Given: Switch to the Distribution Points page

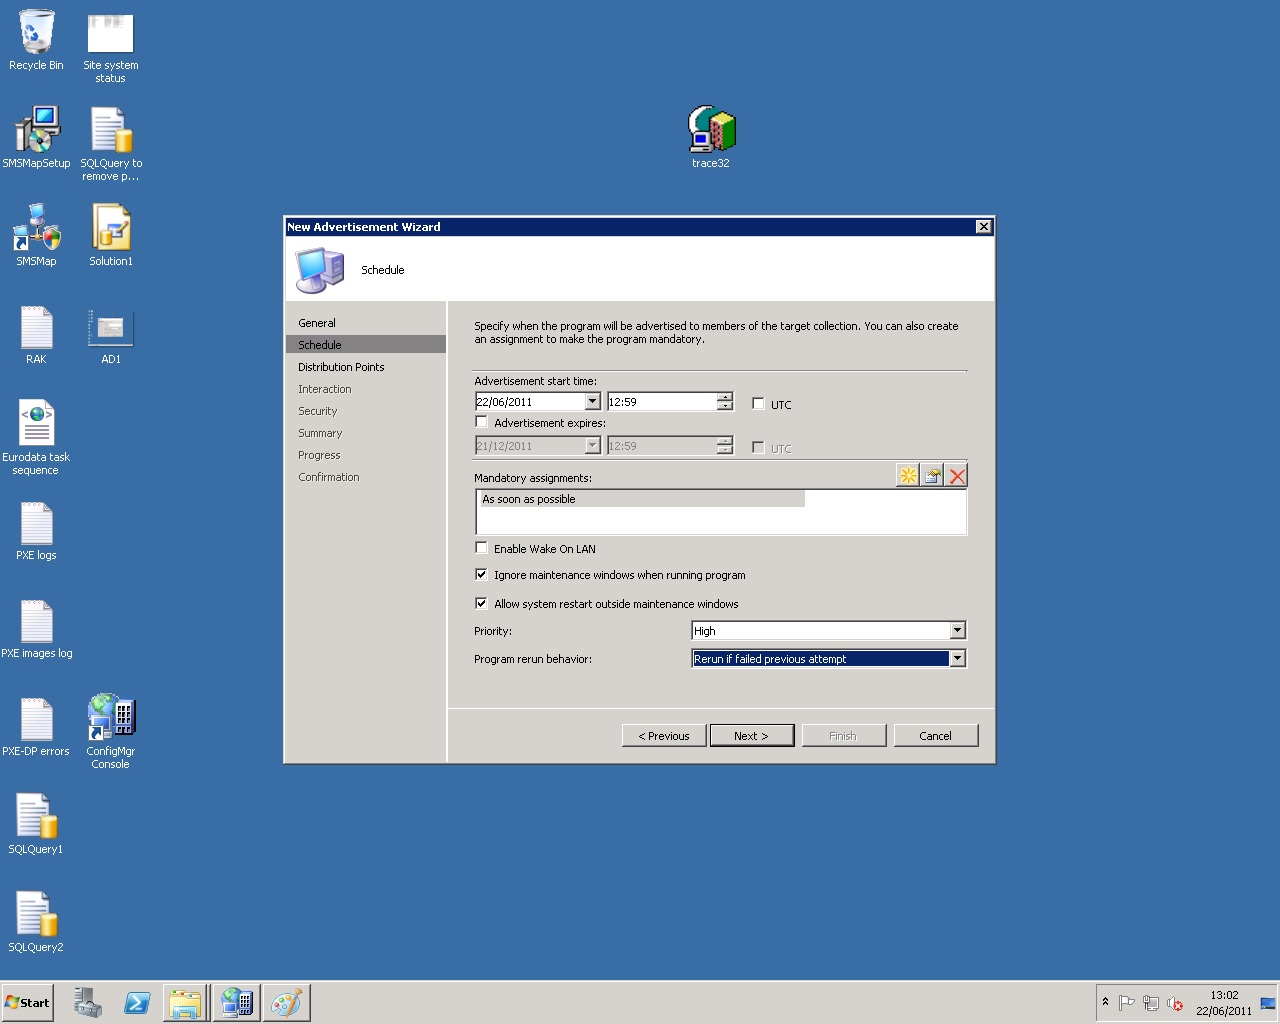Looking at the screenshot, I should (x=341, y=366).
